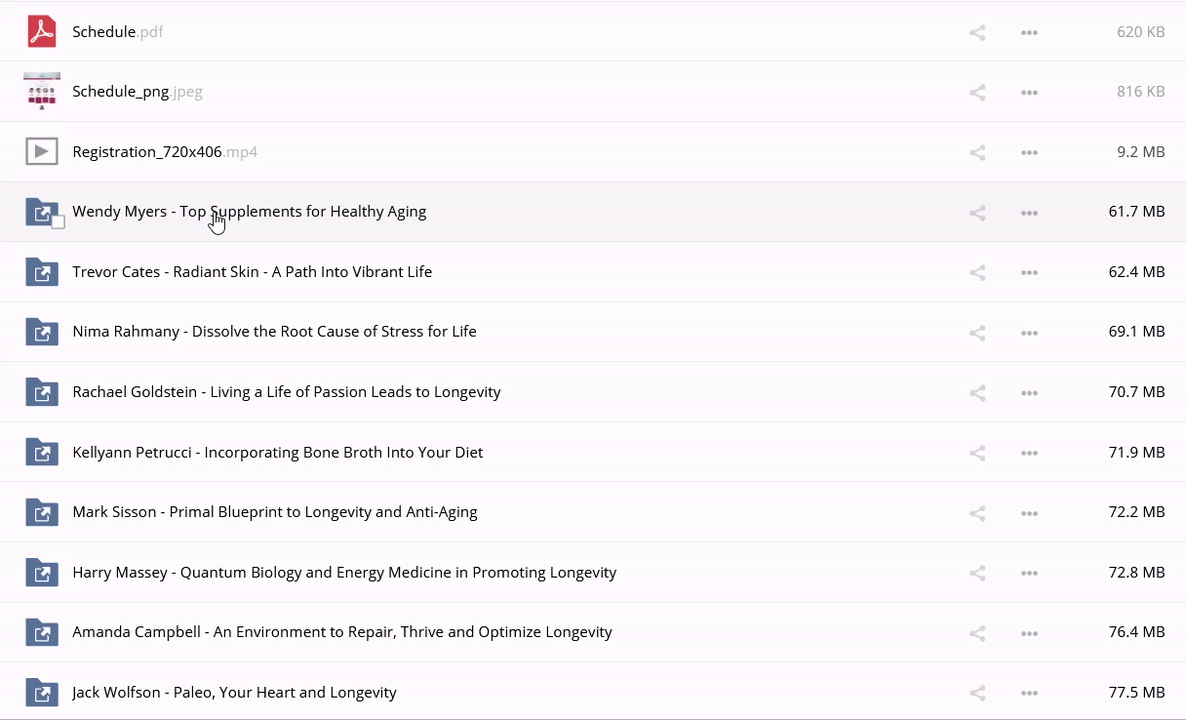Screen dimensions: 1186x720
Task: Click the Harry Massey shared folder icon
Action: click(41, 572)
